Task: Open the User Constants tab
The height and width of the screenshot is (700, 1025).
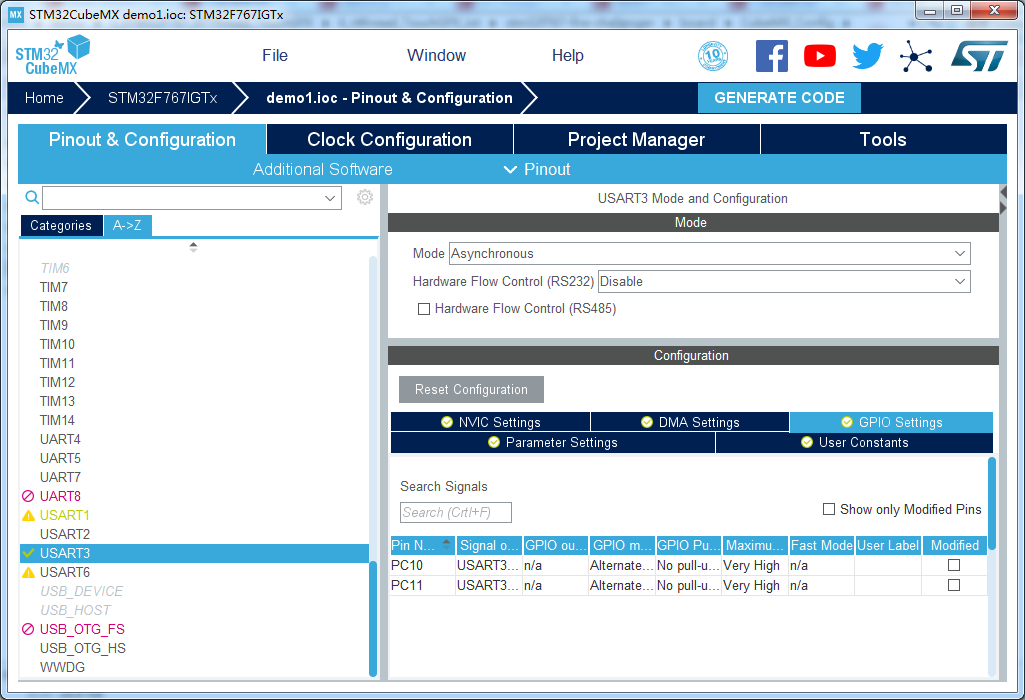Action: (854, 442)
